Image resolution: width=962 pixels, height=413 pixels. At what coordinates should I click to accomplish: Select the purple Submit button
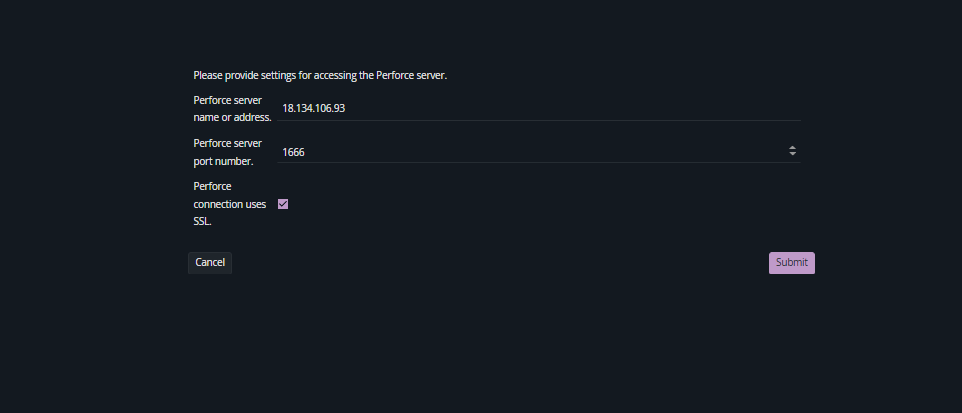(x=791, y=263)
